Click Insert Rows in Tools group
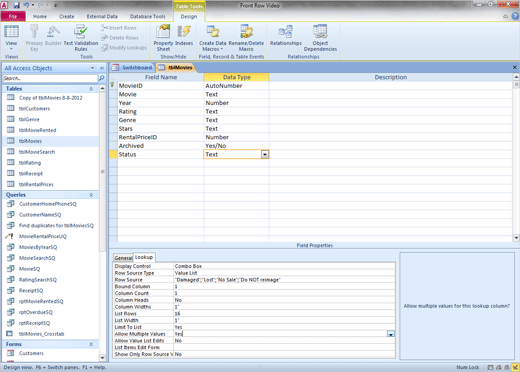The width and height of the screenshot is (520, 372). [x=119, y=28]
